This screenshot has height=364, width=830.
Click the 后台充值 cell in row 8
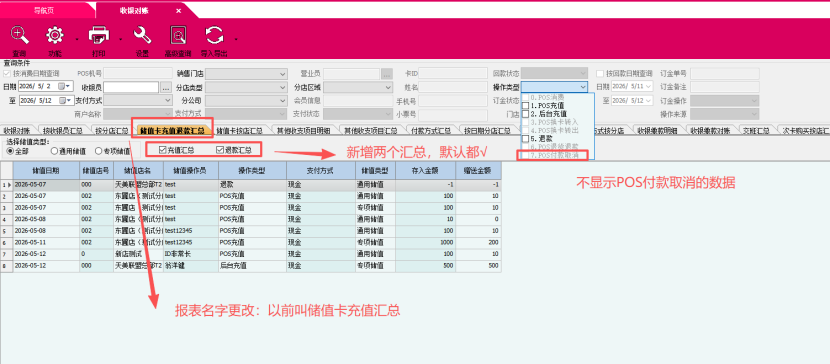(x=252, y=266)
